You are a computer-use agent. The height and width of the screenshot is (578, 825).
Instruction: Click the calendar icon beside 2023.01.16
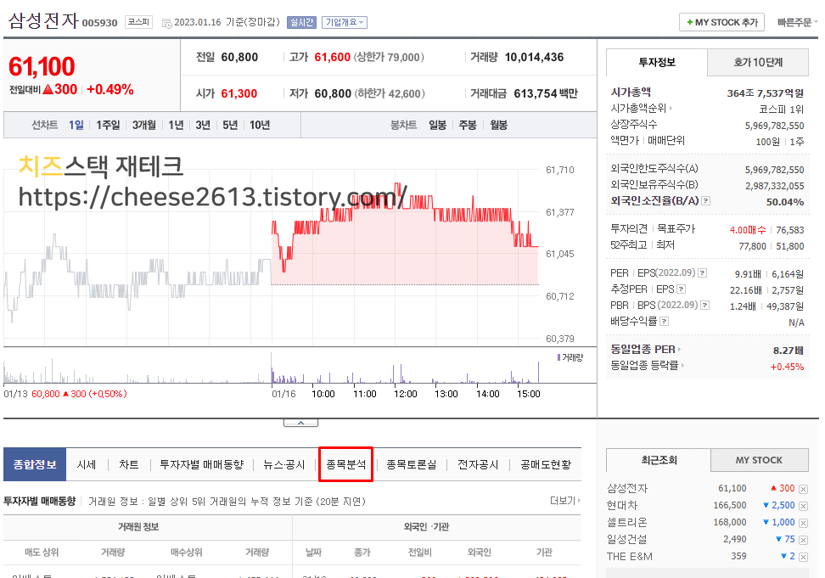pos(167,23)
